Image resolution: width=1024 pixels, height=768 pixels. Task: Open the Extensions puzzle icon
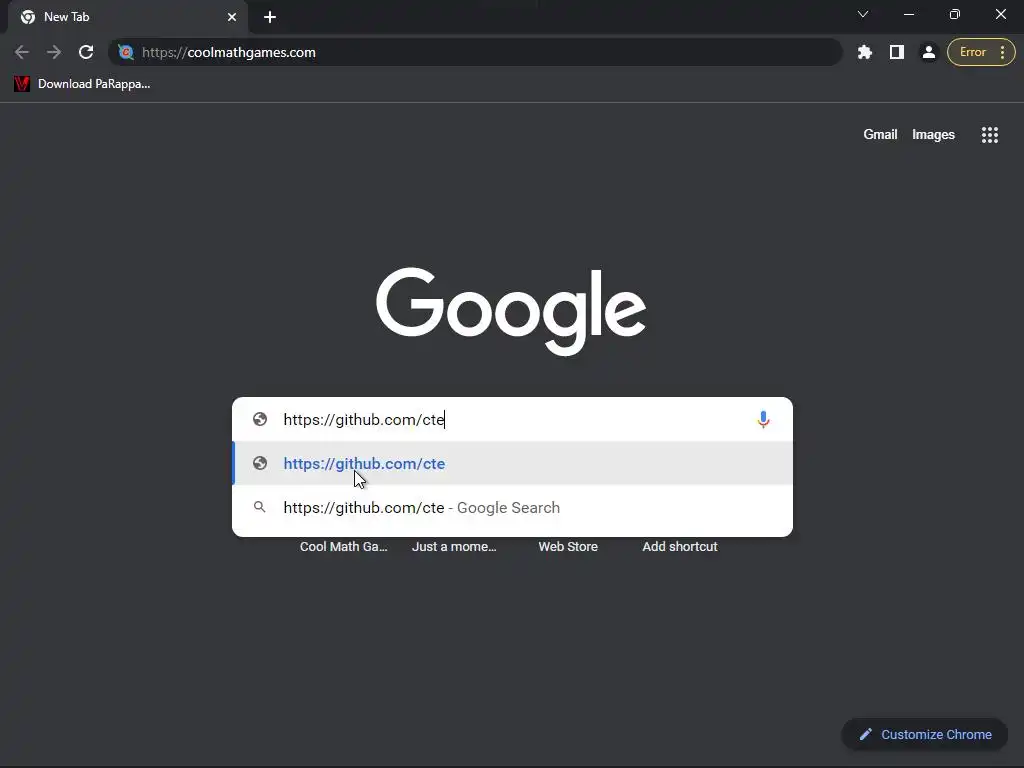pos(865,52)
